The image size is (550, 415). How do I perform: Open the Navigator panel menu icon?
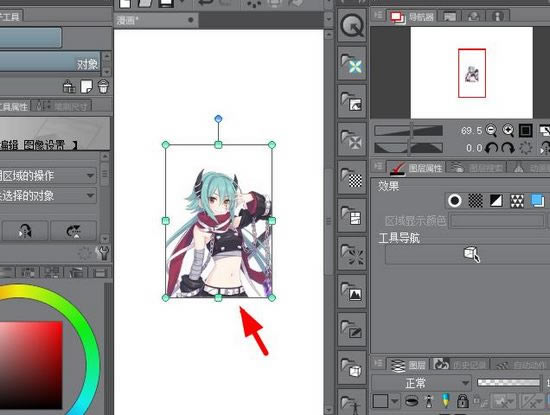tap(378, 15)
